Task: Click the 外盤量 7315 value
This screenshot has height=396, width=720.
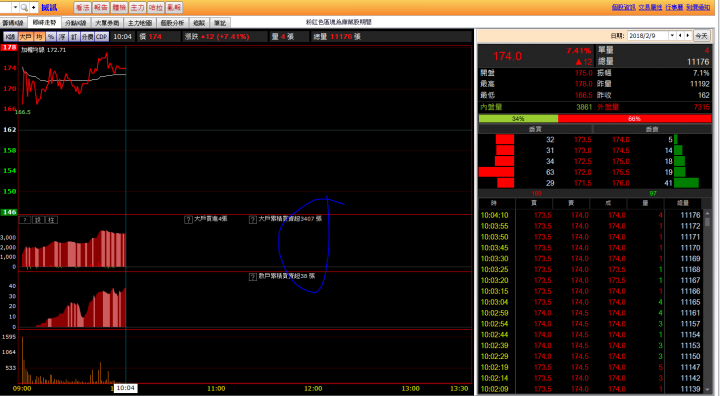Action: pos(702,107)
